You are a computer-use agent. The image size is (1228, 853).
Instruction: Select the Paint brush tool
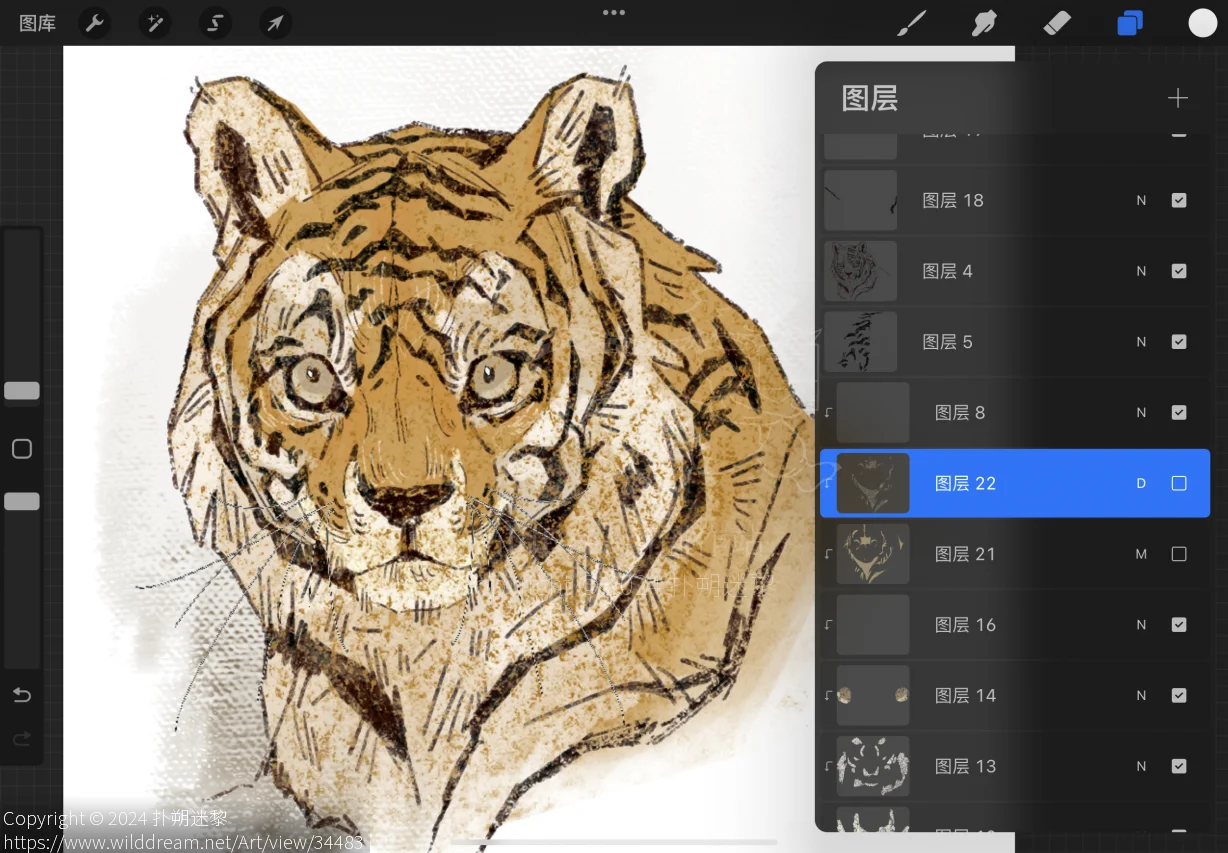[x=912, y=23]
